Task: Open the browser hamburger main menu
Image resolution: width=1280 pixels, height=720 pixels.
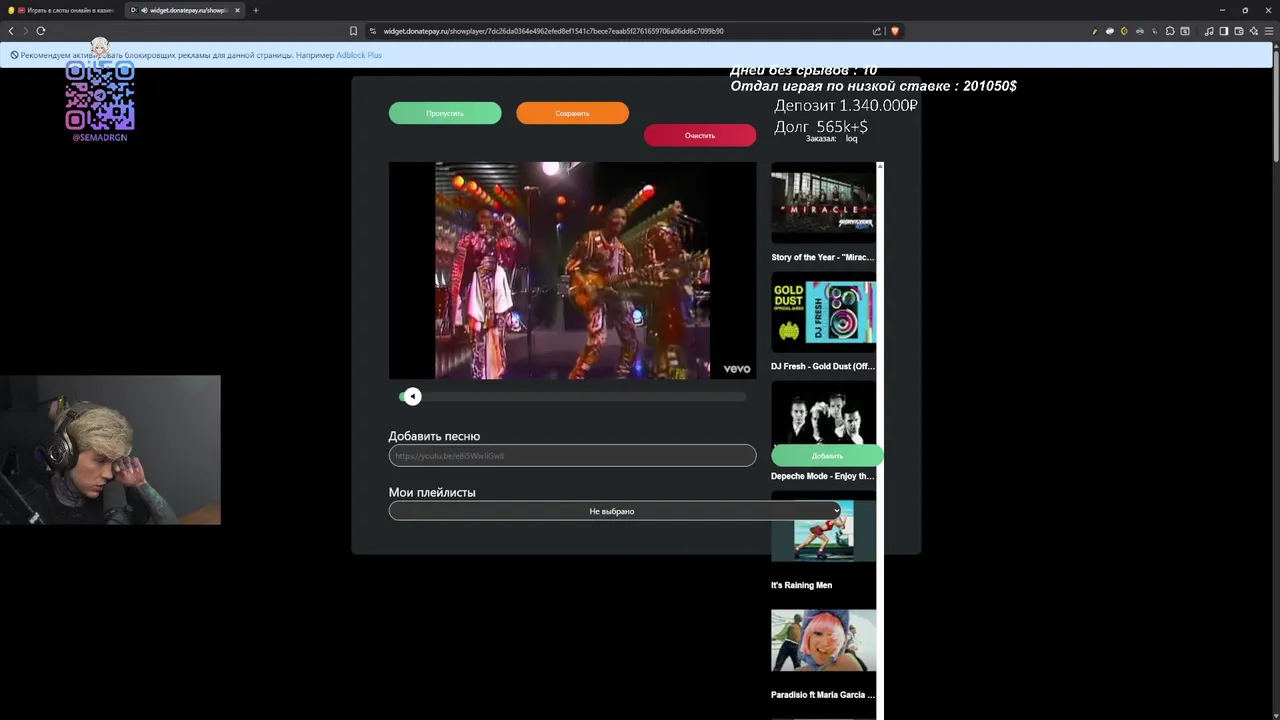Action: [x=1269, y=31]
